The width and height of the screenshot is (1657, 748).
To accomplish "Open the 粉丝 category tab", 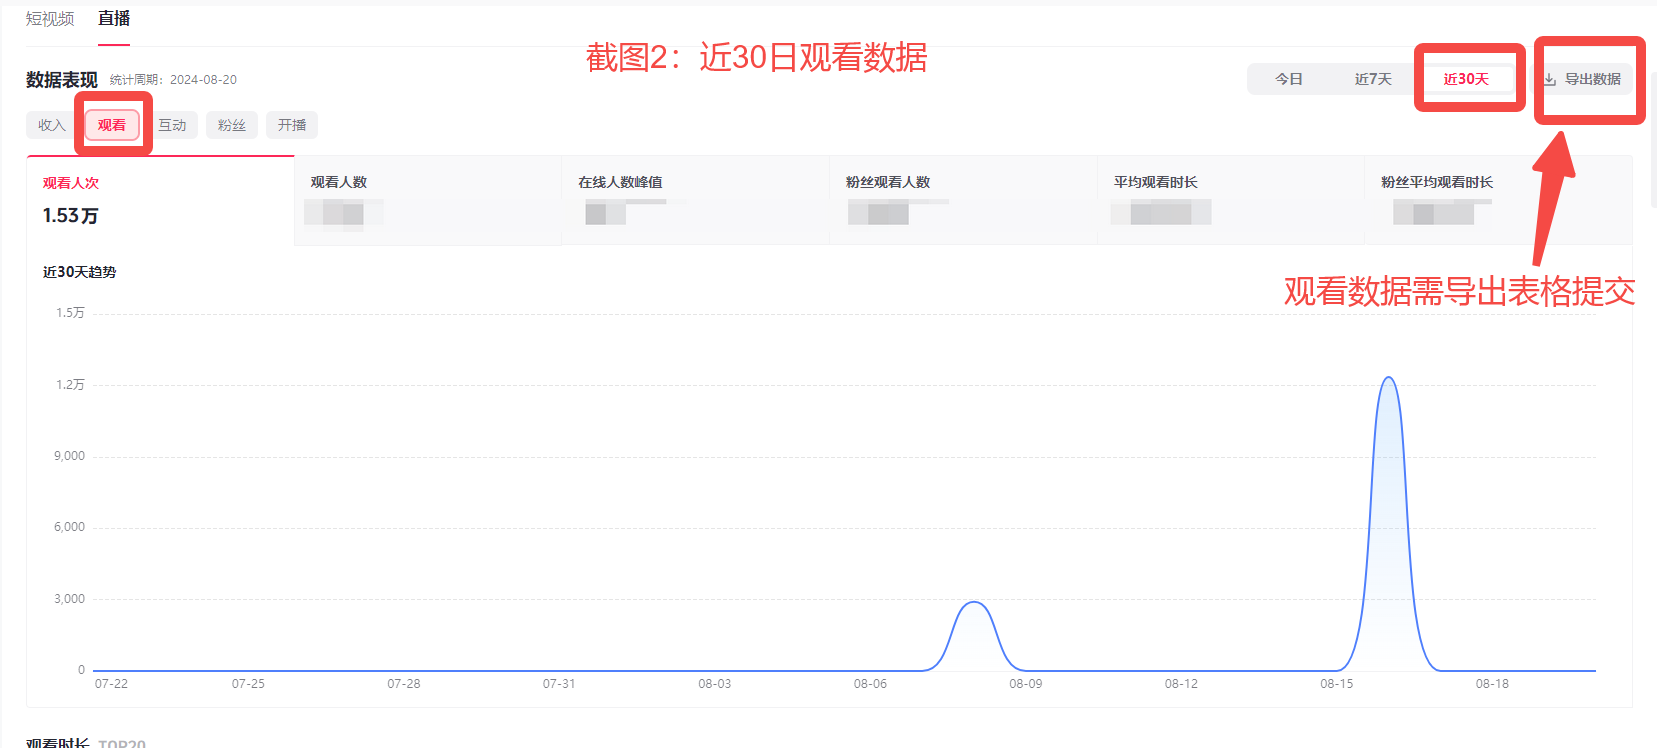I will pyautogui.click(x=232, y=125).
